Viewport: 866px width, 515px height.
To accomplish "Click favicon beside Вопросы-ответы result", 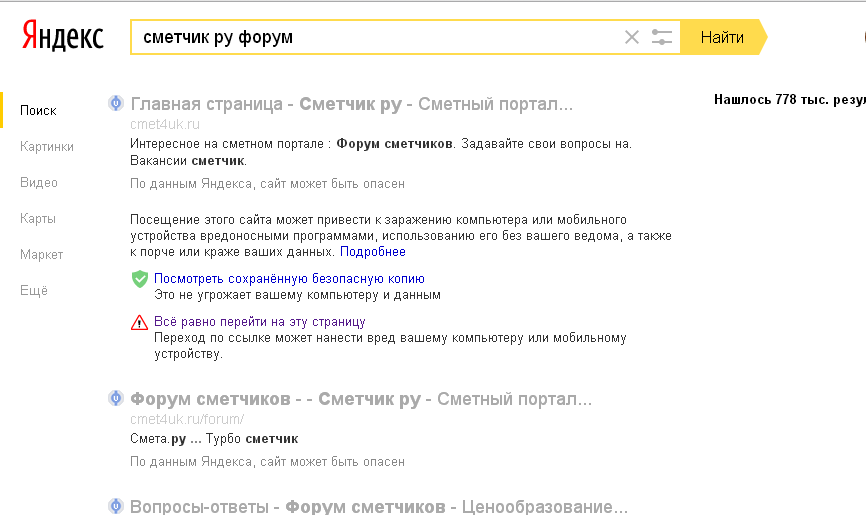I will (x=115, y=506).
